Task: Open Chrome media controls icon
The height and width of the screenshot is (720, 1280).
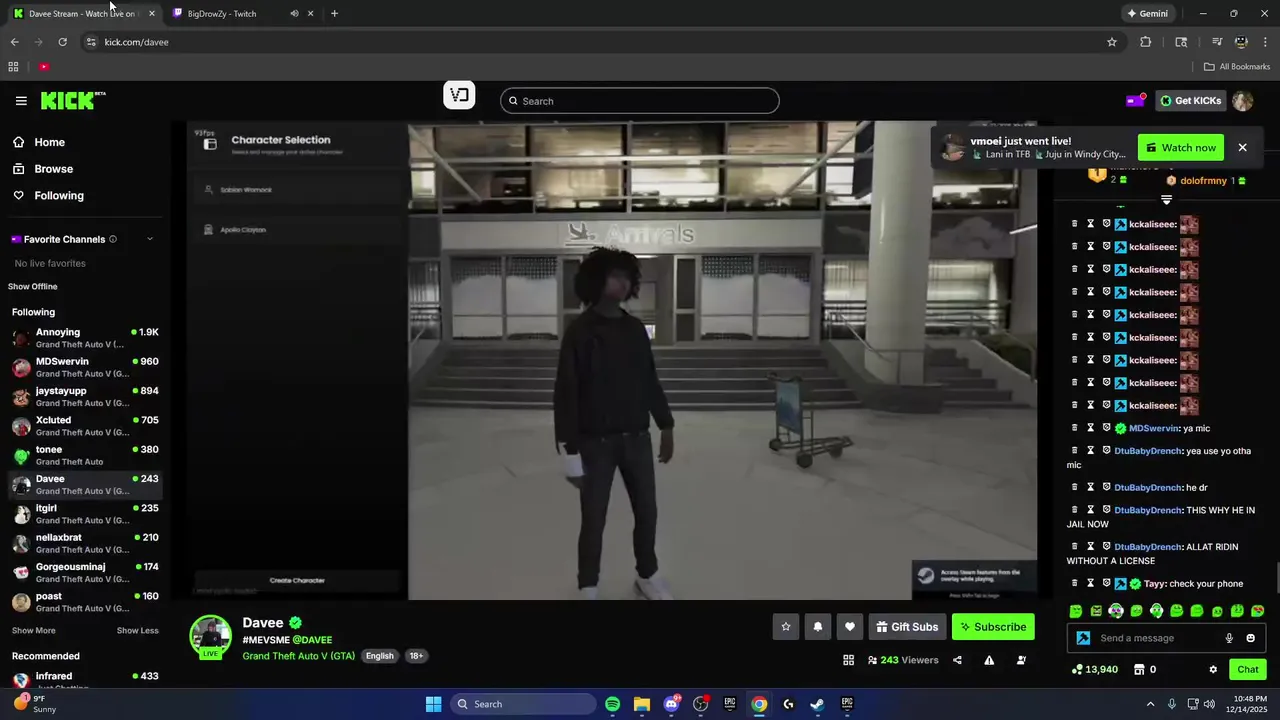Action: (1217, 42)
